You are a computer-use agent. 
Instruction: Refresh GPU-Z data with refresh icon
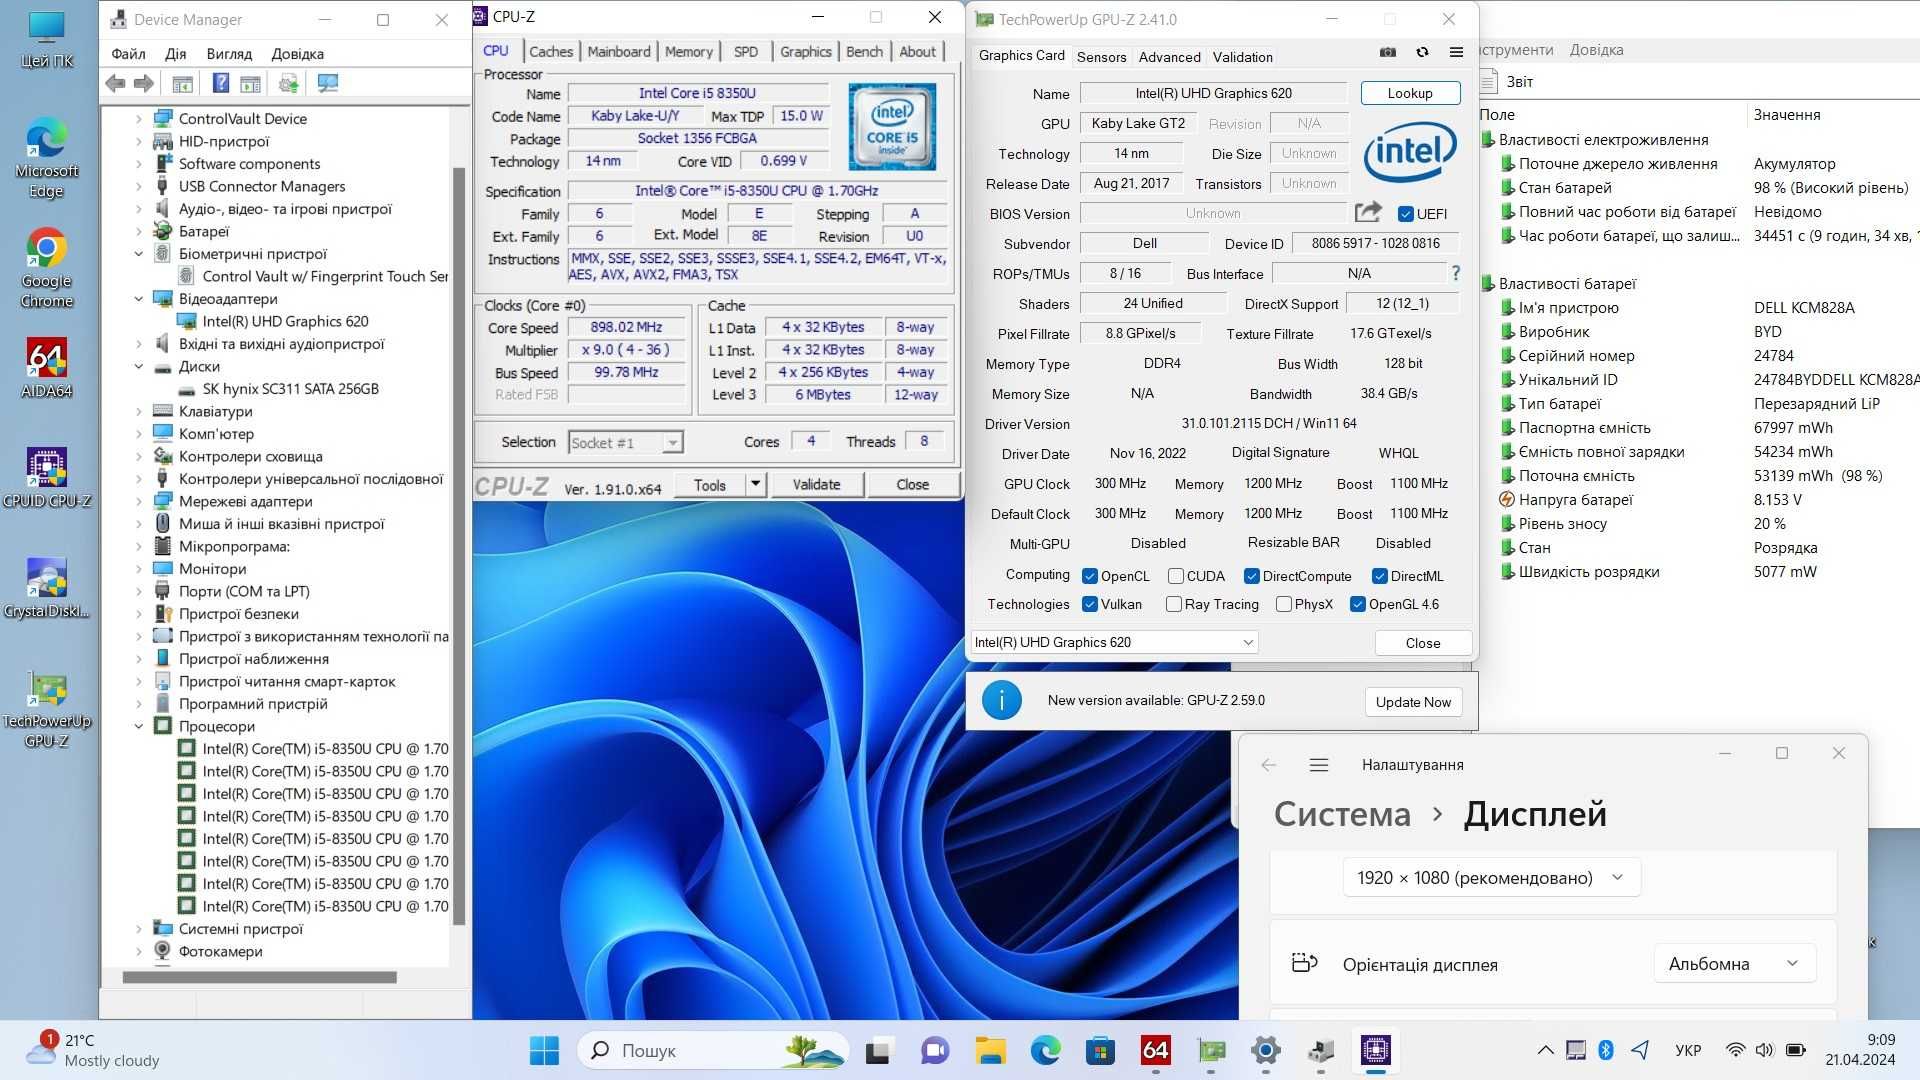tap(1422, 53)
